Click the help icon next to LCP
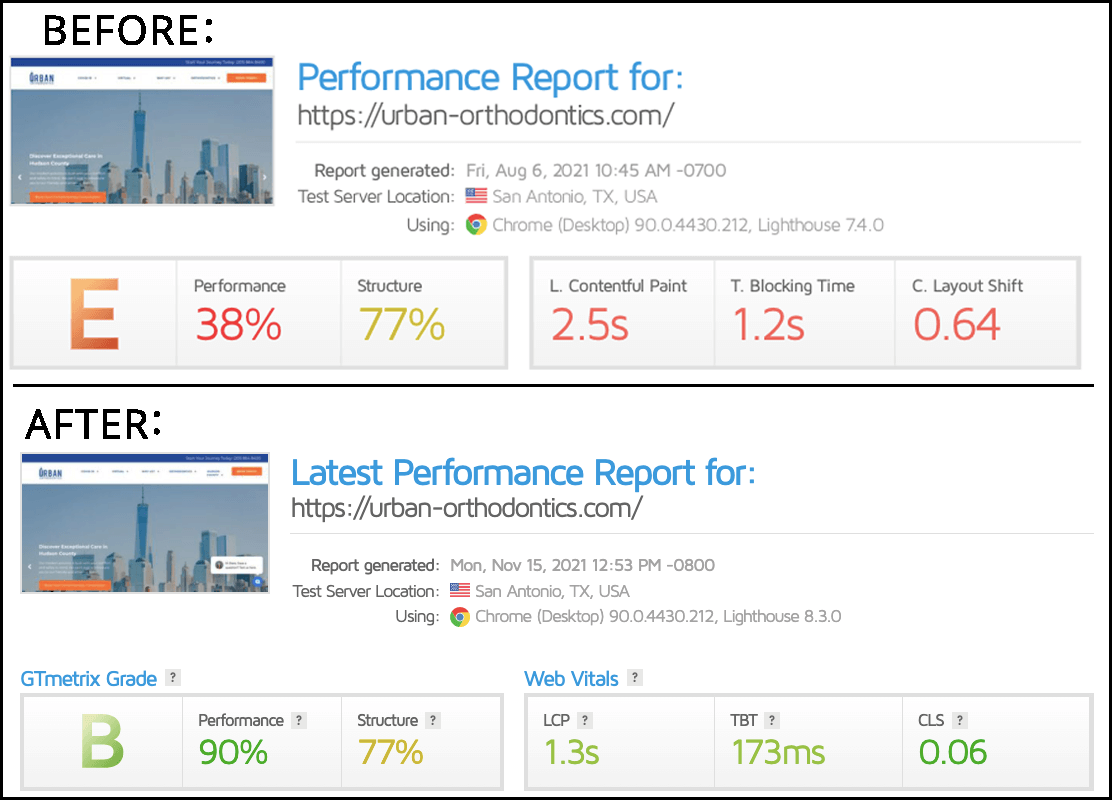The image size is (1112, 800). pos(584,720)
